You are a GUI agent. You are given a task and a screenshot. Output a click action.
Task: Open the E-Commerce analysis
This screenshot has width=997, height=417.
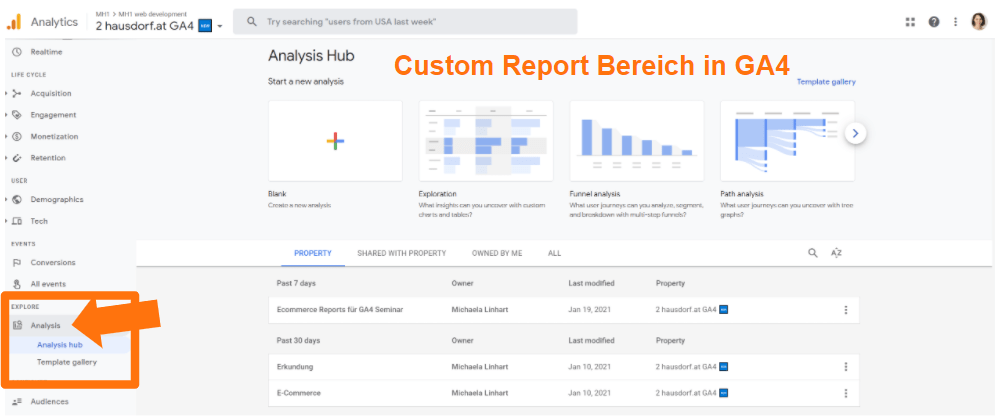click(299, 393)
